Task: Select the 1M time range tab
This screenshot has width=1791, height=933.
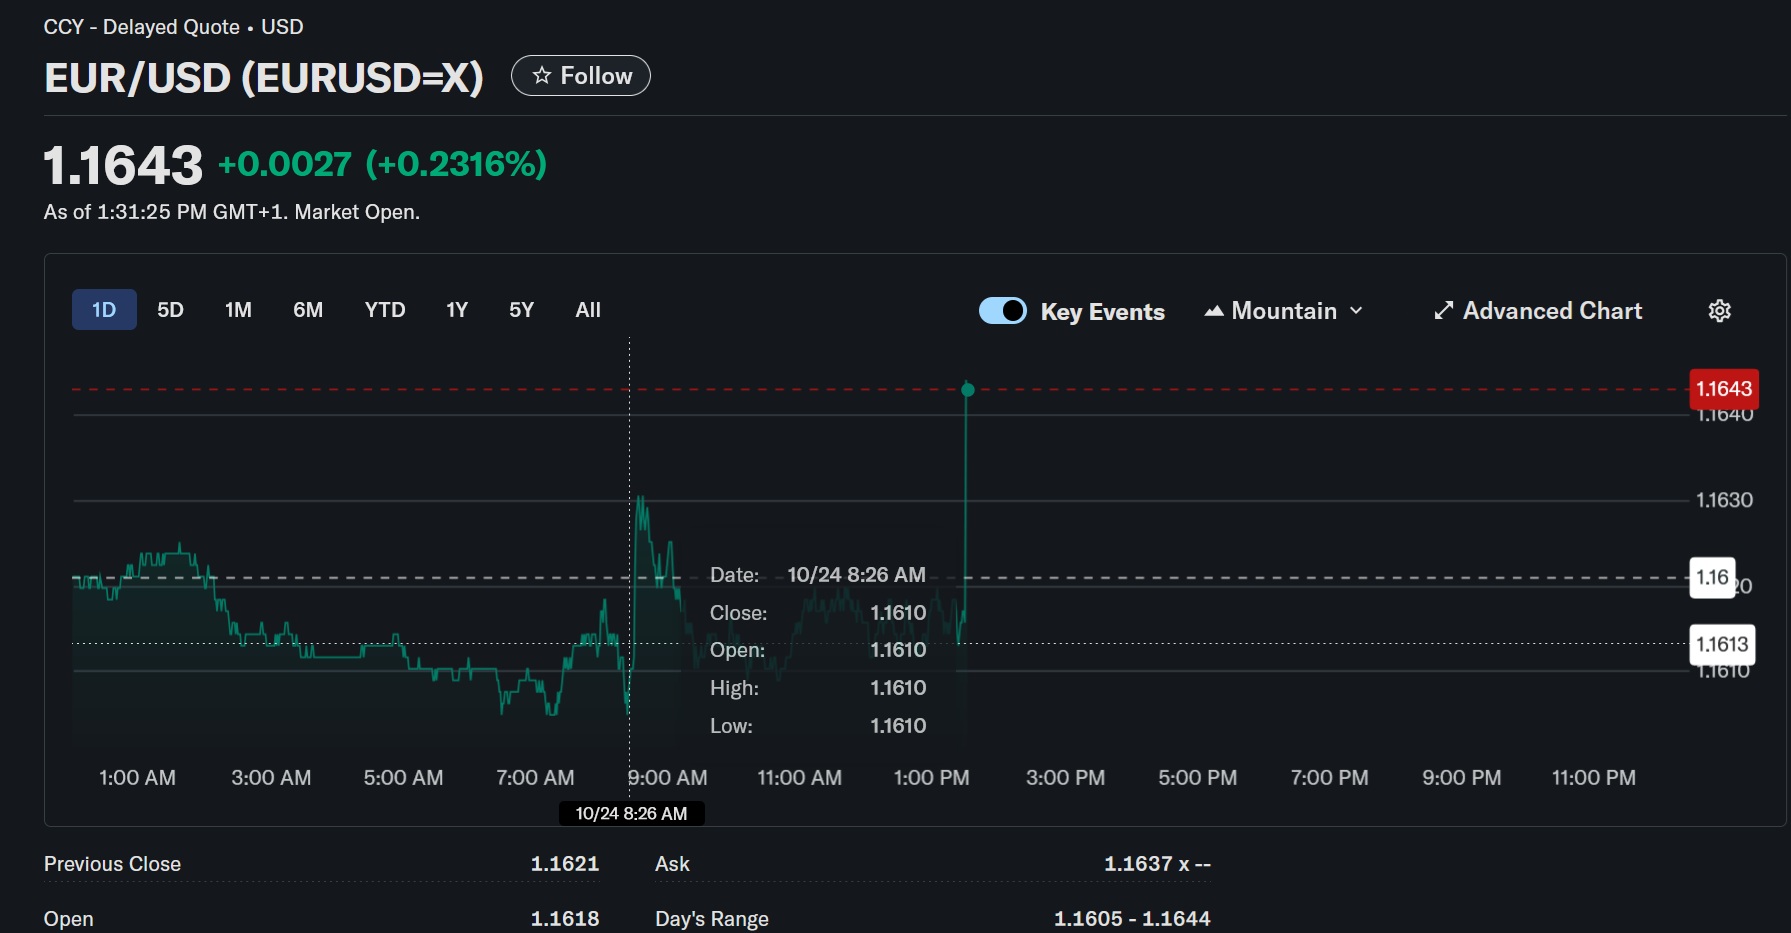Action: pos(238,310)
